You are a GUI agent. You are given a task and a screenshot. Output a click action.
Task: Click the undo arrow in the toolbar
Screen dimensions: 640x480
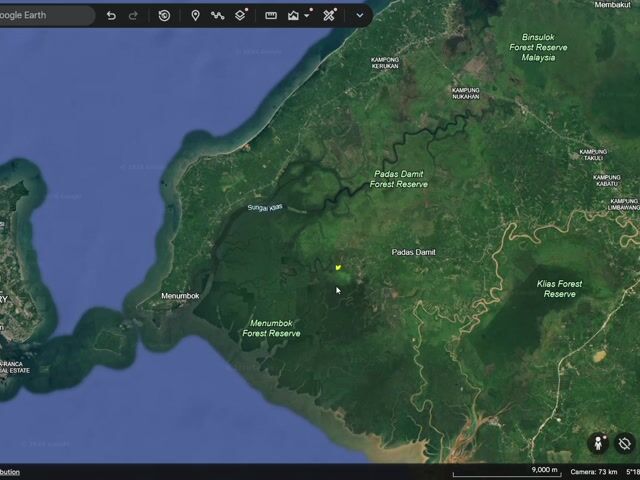pyautogui.click(x=111, y=16)
